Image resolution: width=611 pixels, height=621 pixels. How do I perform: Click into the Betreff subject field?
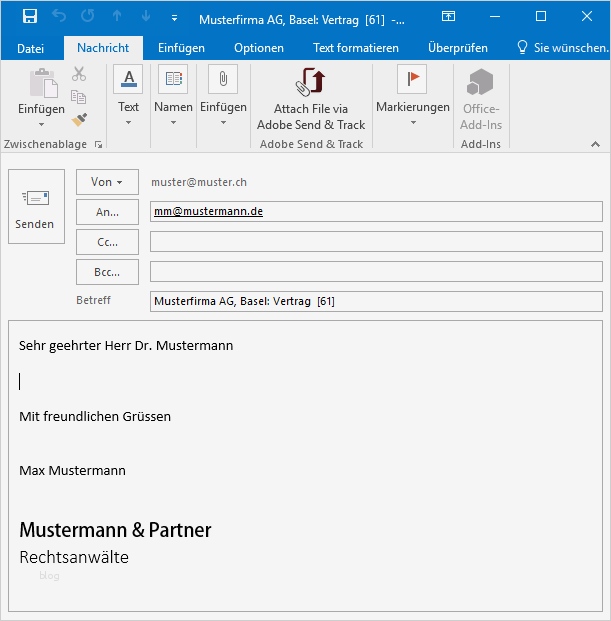coord(376,301)
